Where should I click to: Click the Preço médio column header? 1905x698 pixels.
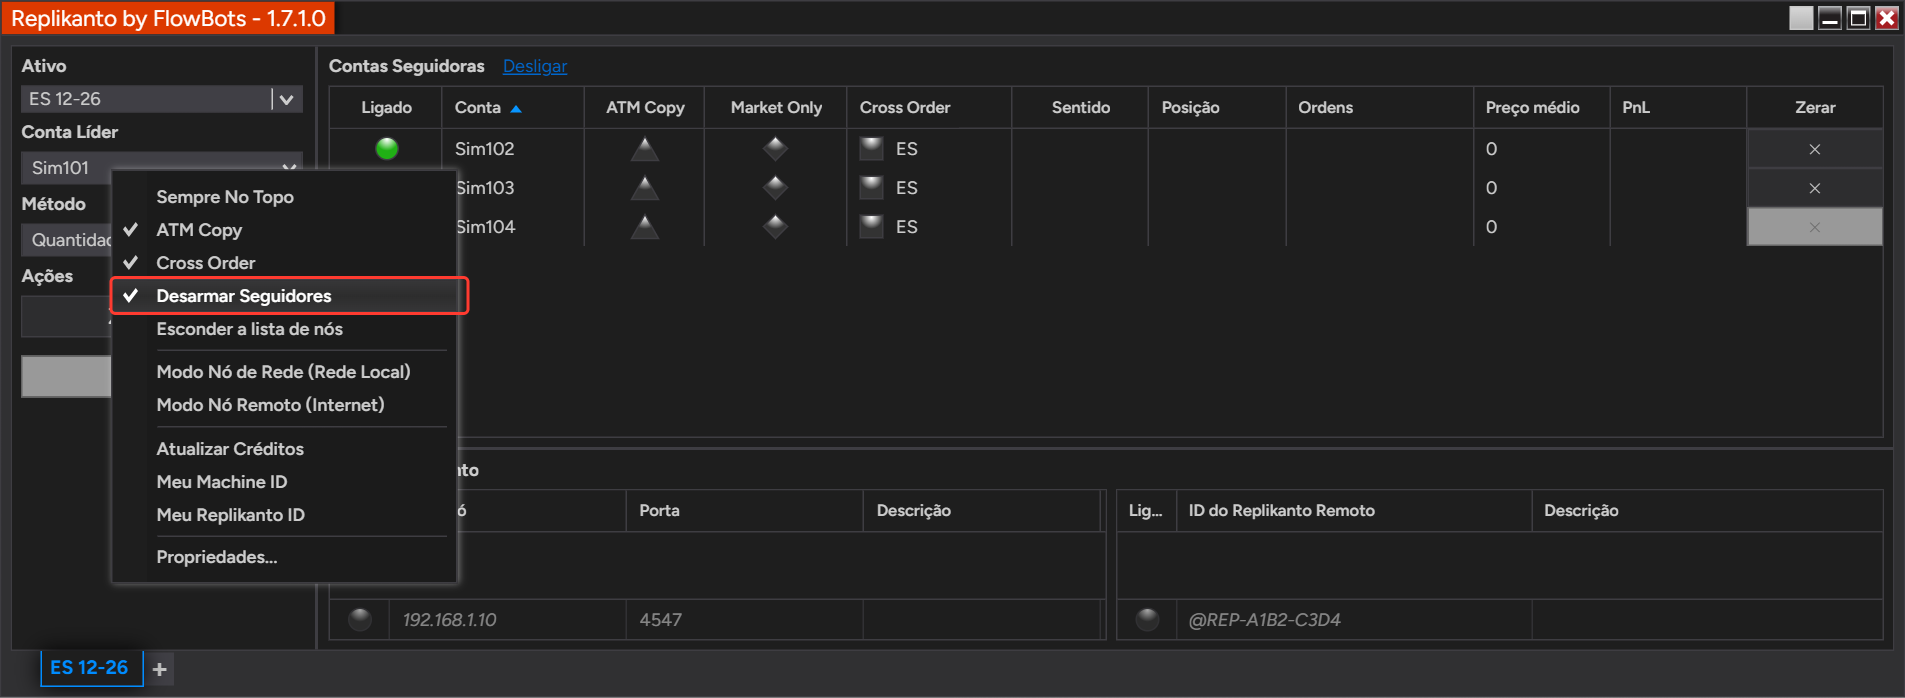pos(1542,108)
